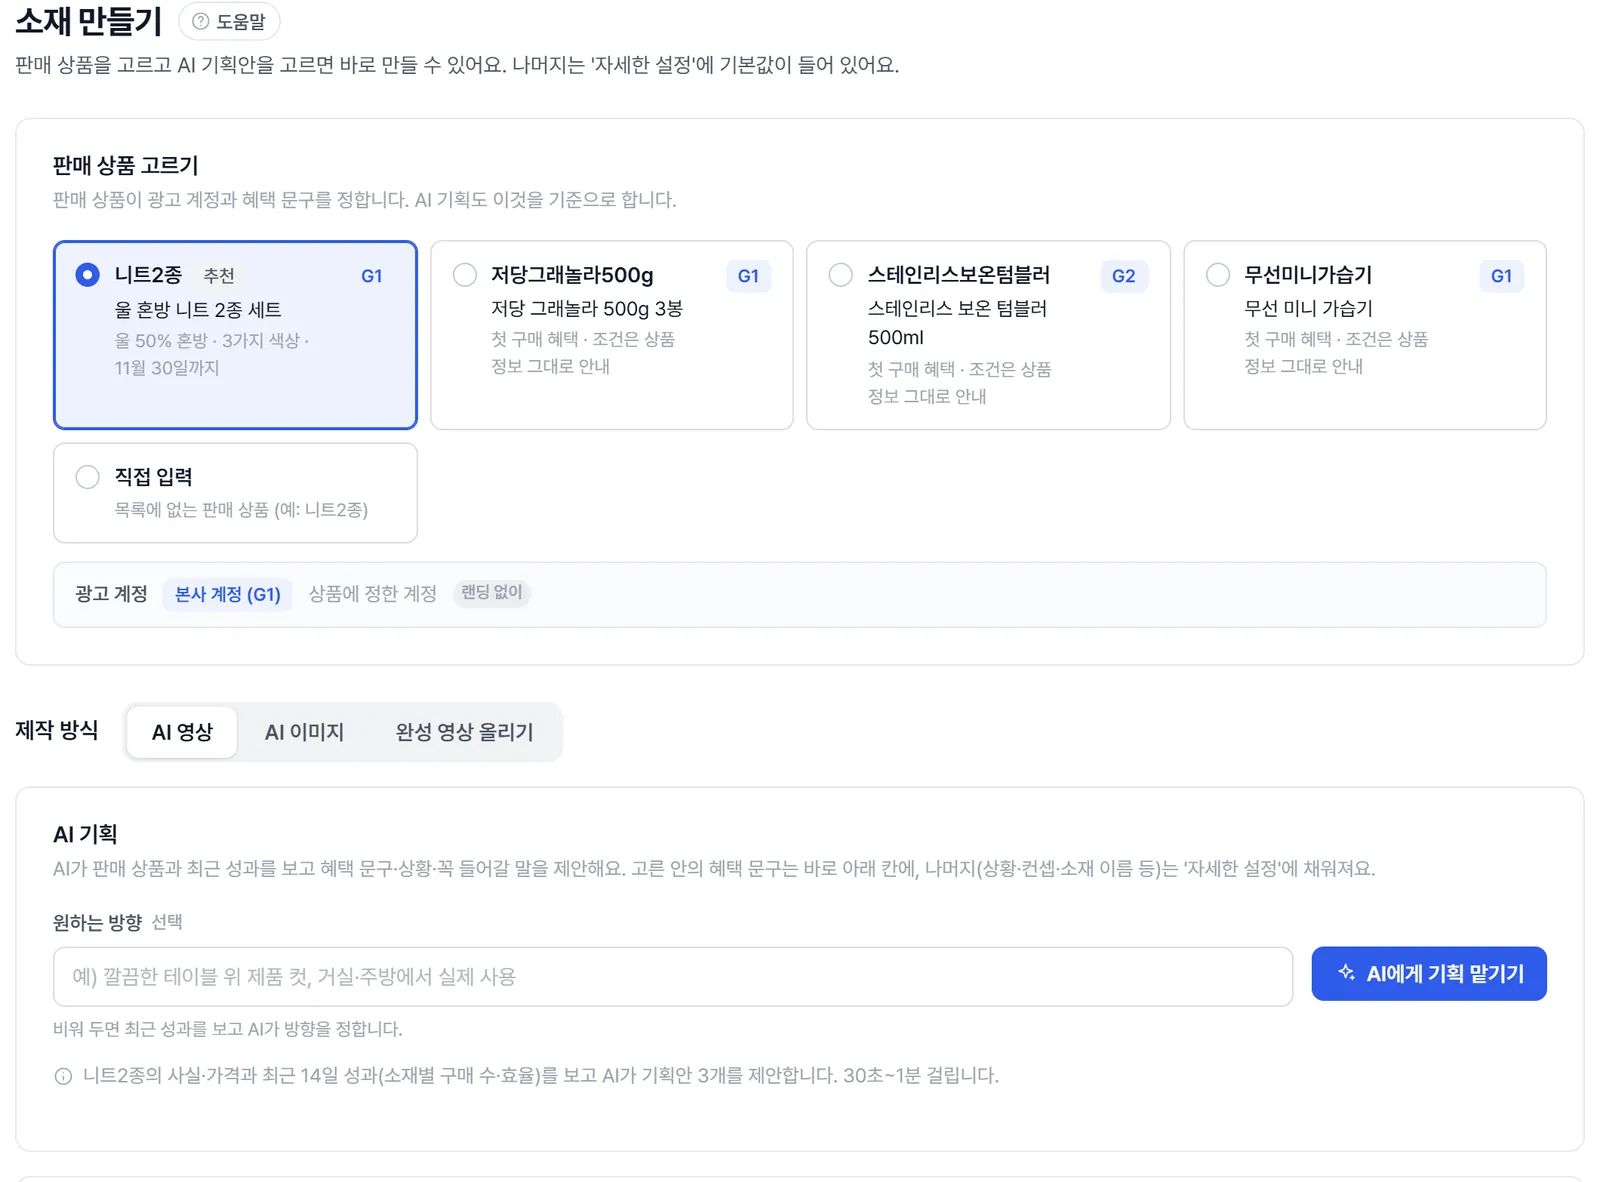Open the 도움말 help button
The width and height of the screenshot is (1600, 1182).
click(229, 21)
